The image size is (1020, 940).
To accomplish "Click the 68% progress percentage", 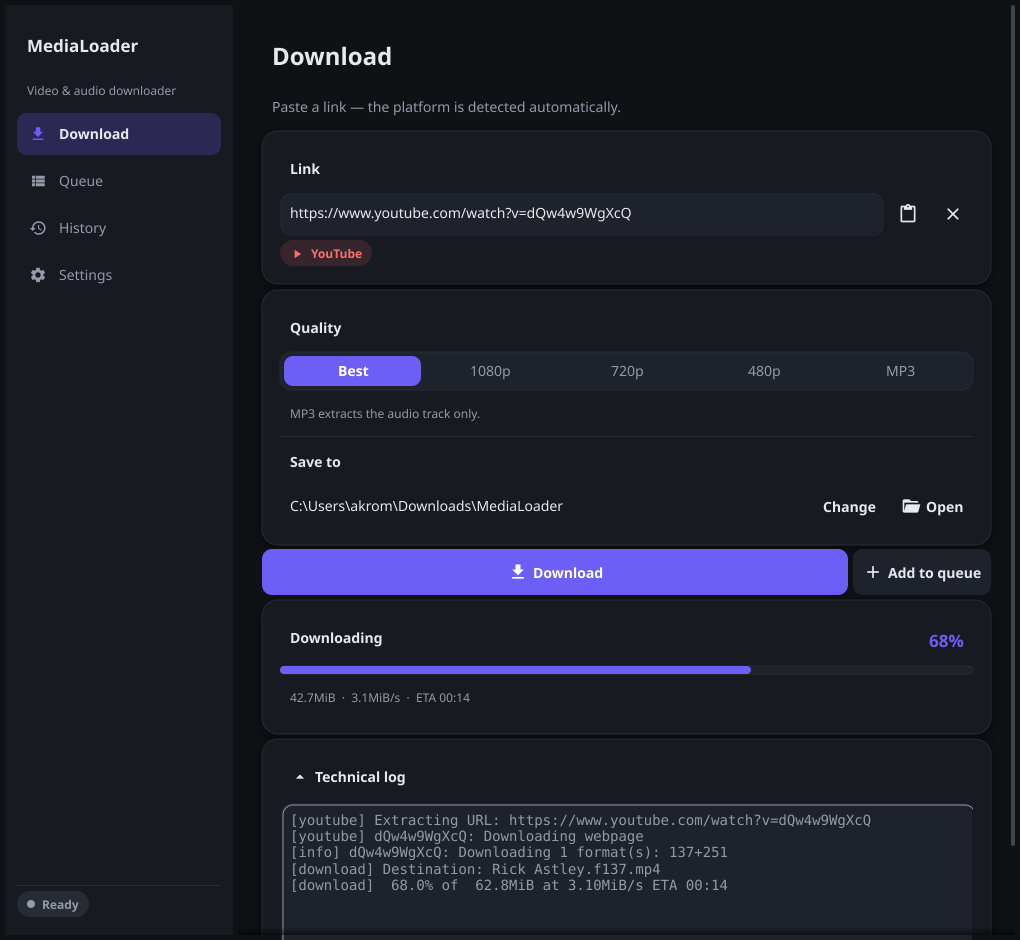I will pyautogui.click(x=946, y=641).
